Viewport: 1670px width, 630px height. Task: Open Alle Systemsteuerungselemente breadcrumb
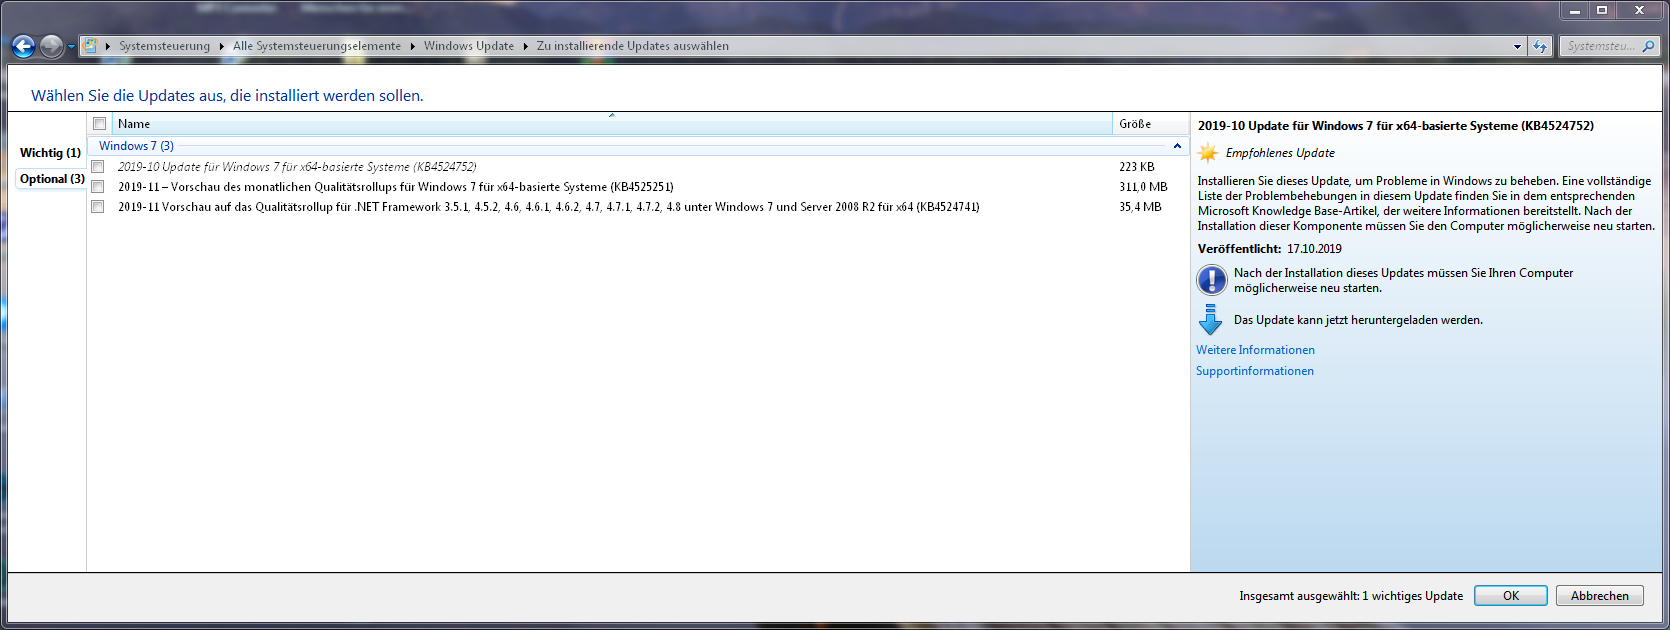click(x=317, y=46)
